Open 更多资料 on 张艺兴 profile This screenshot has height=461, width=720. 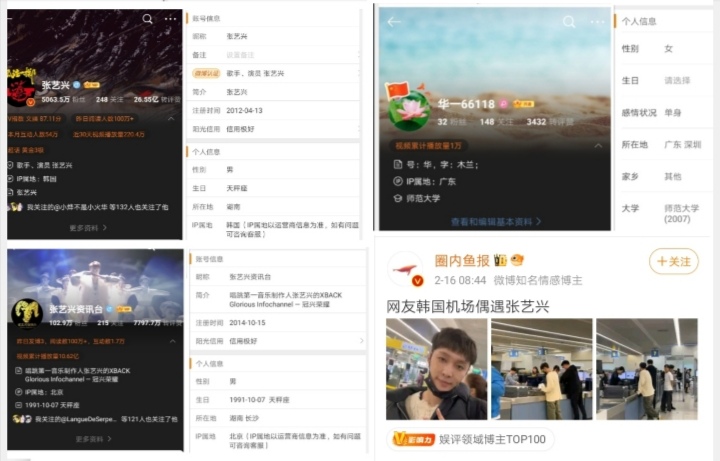[88, 228]
